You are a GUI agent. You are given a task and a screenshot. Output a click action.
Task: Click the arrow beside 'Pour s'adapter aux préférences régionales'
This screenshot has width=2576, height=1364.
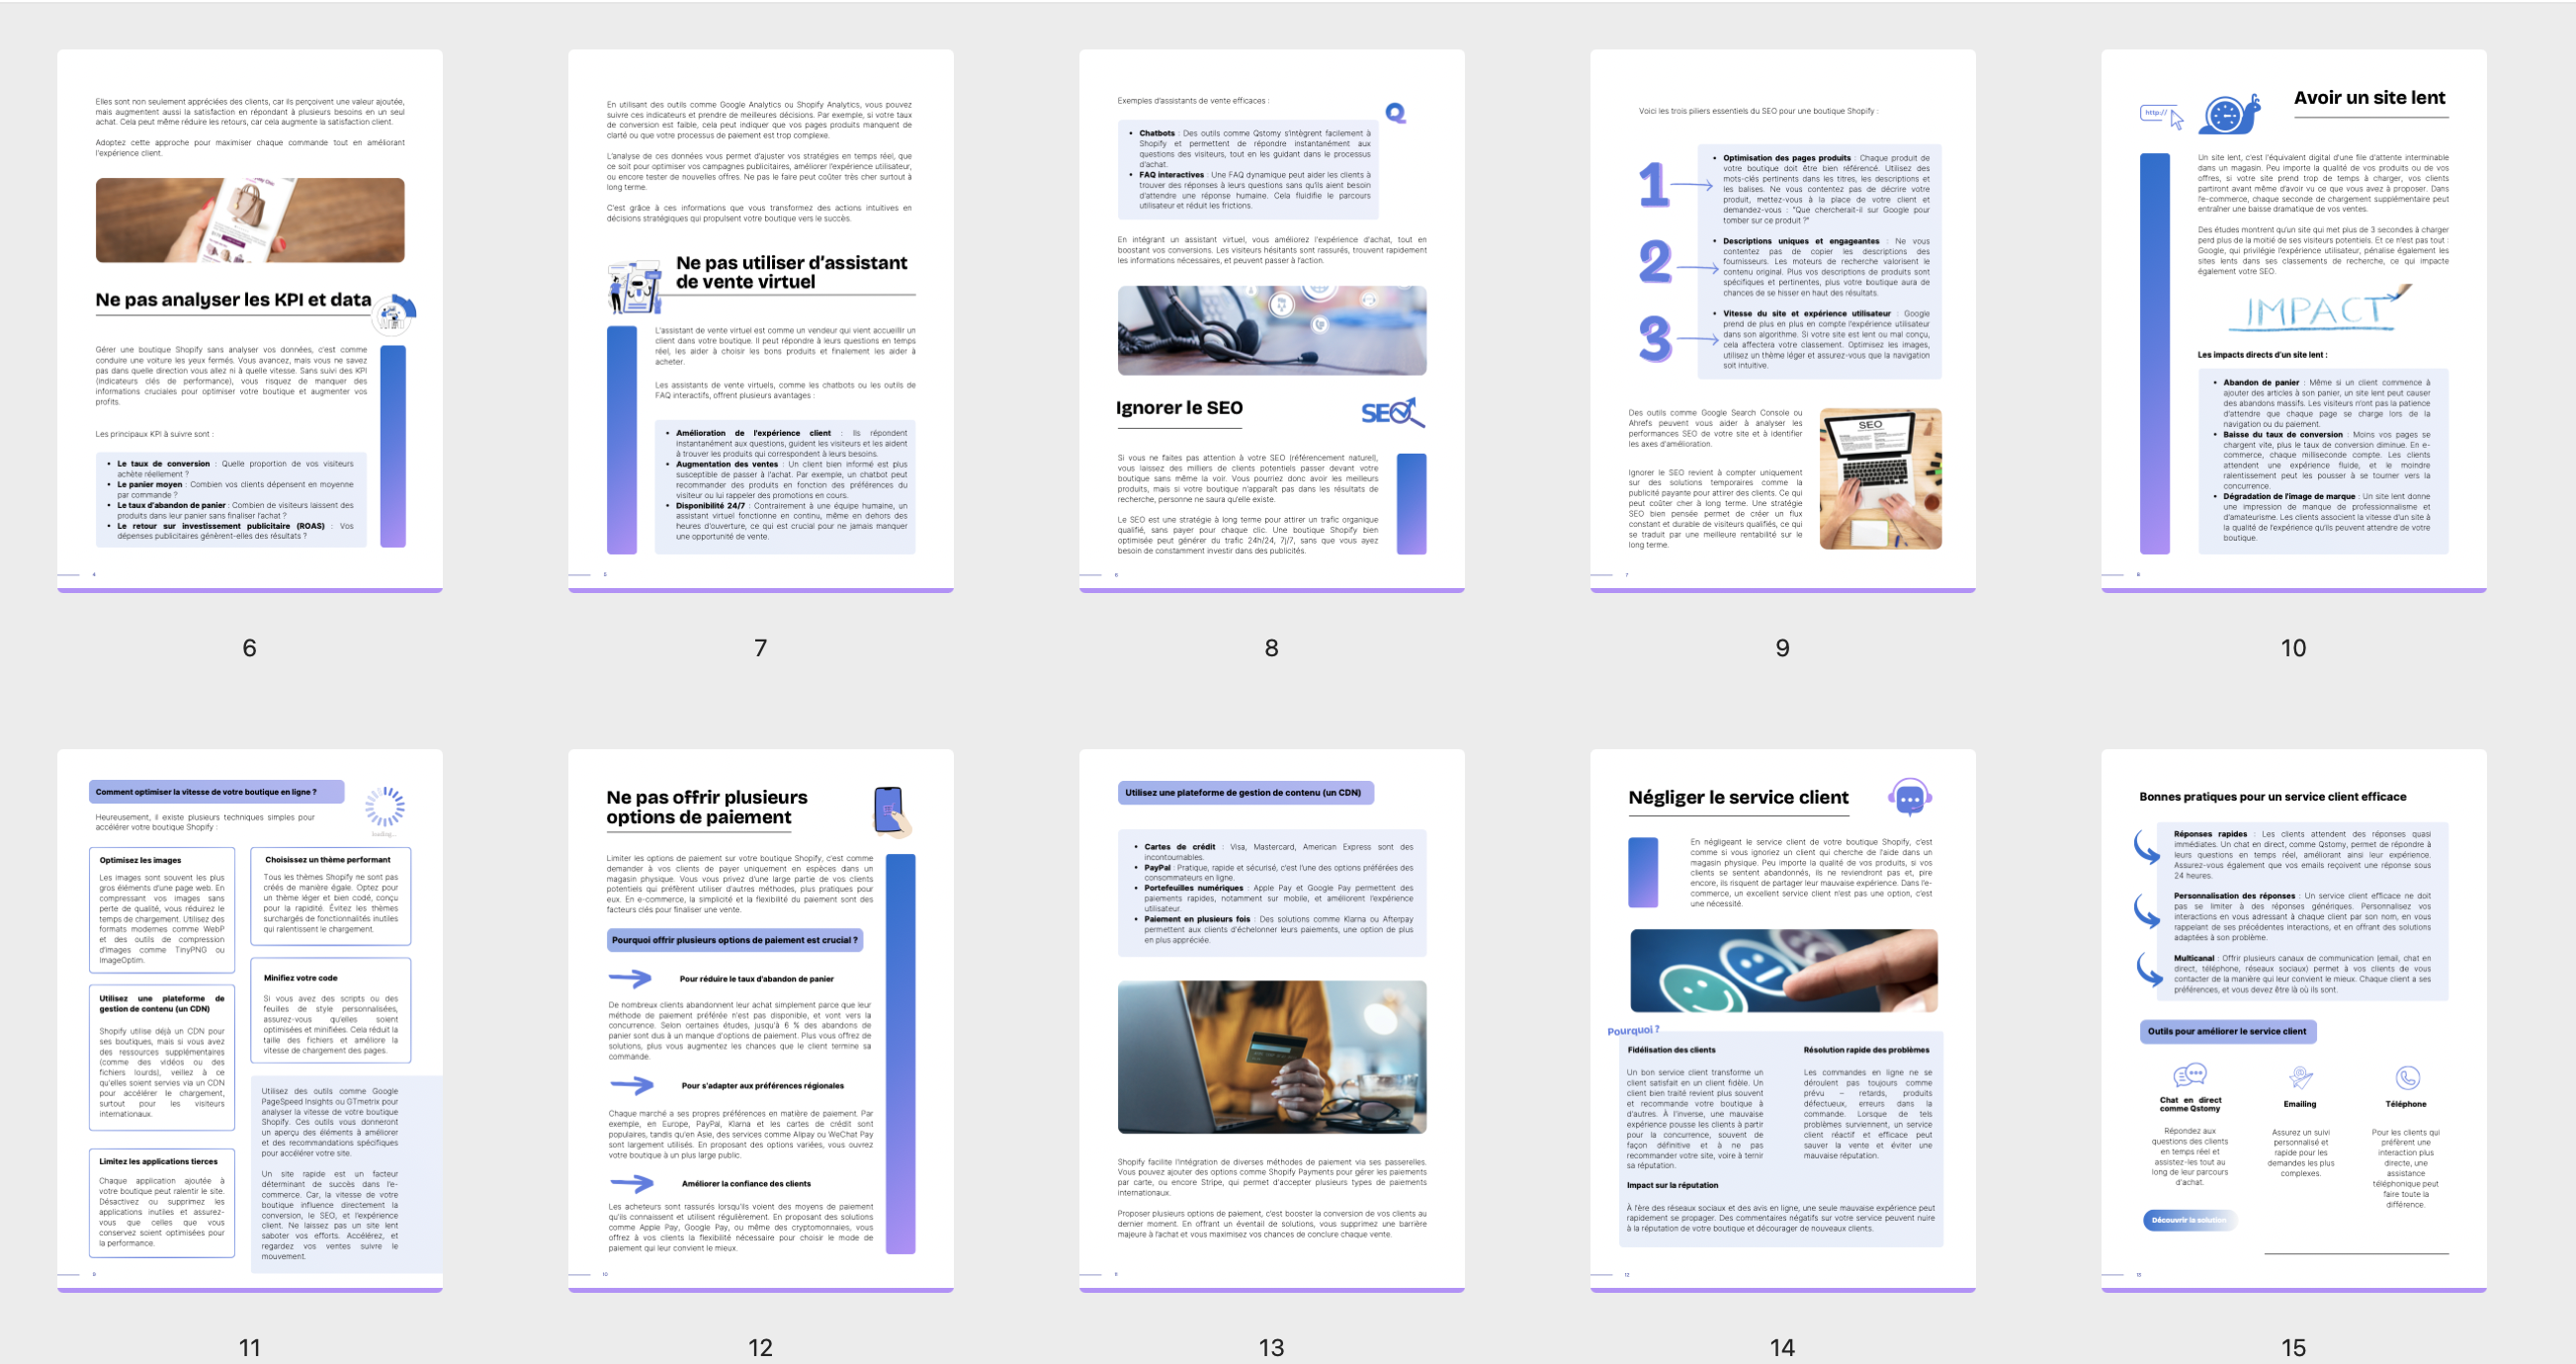click(631, 1085)
